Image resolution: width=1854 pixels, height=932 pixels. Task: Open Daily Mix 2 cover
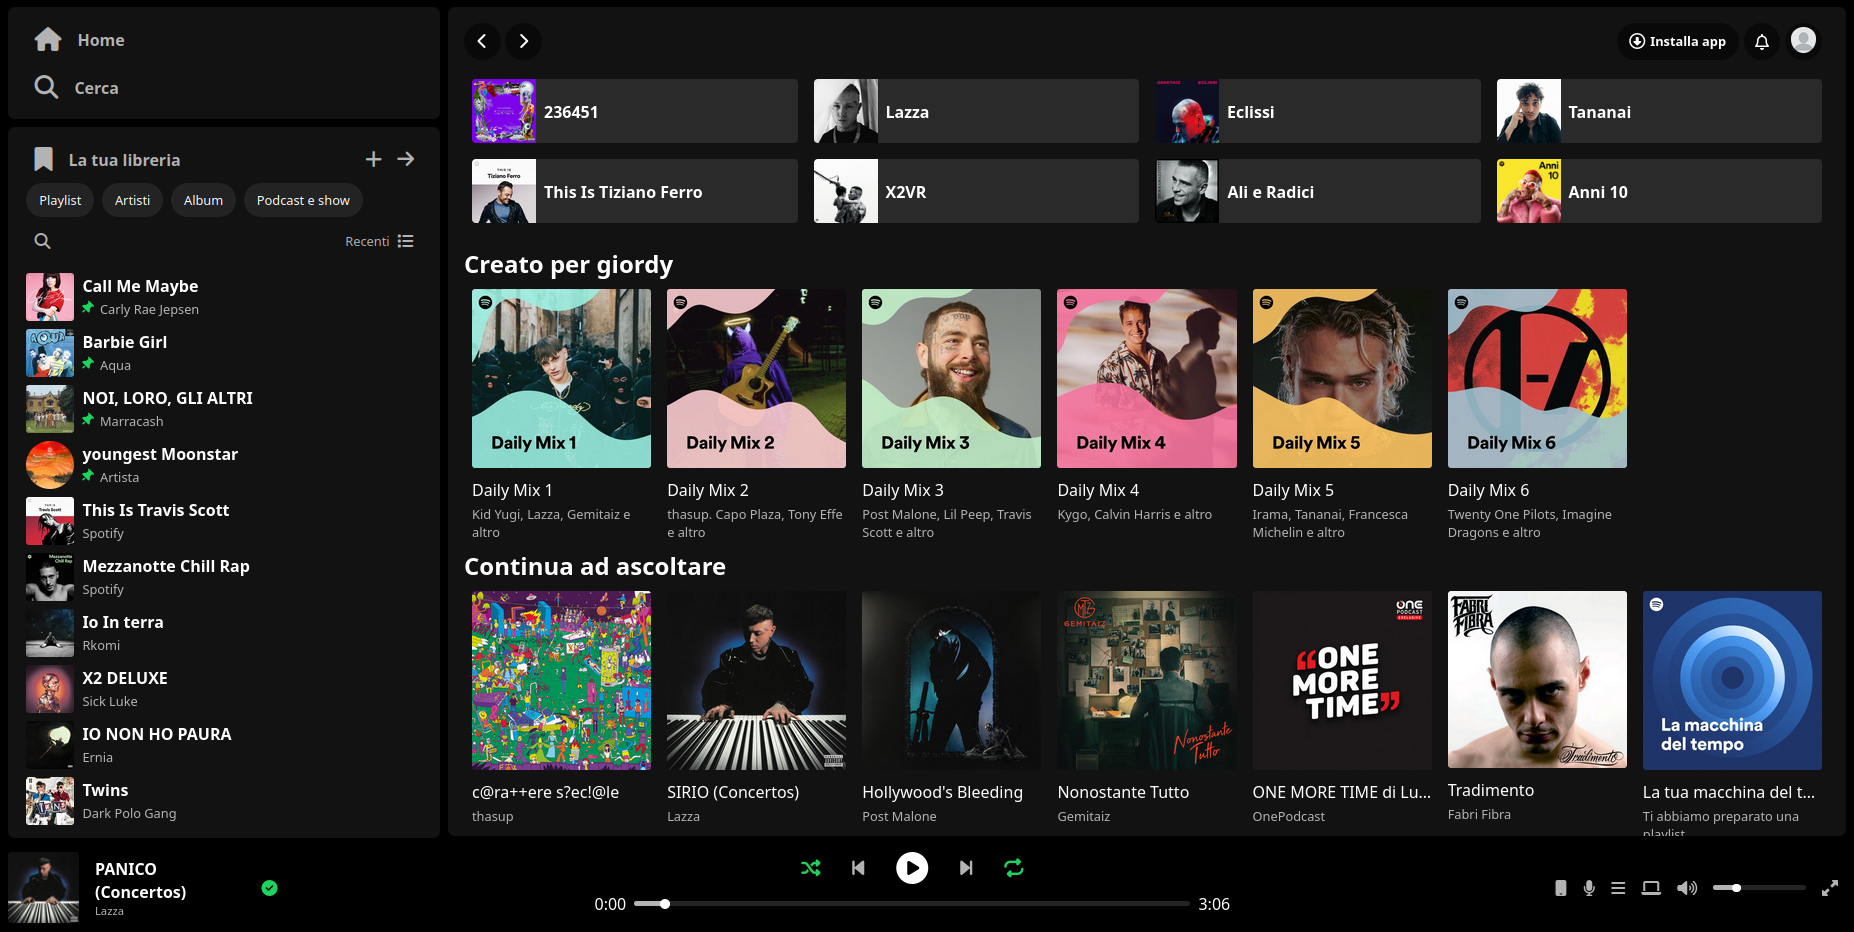(756, 378)
